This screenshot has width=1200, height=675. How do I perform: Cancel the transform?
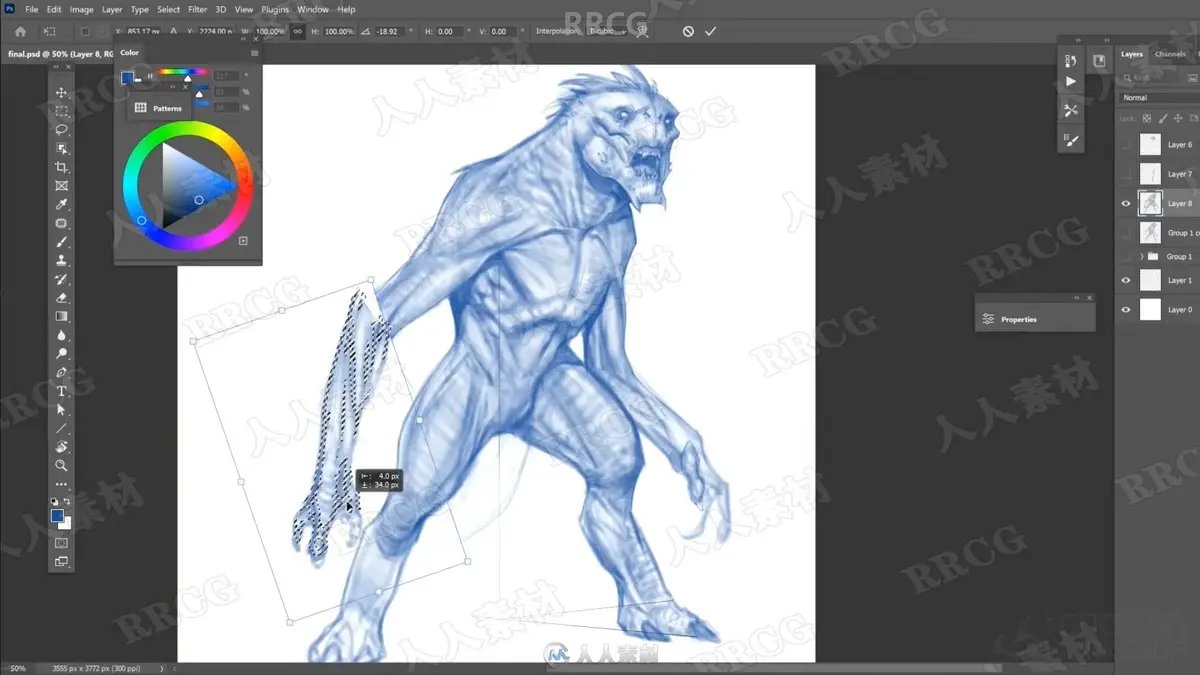688,31
